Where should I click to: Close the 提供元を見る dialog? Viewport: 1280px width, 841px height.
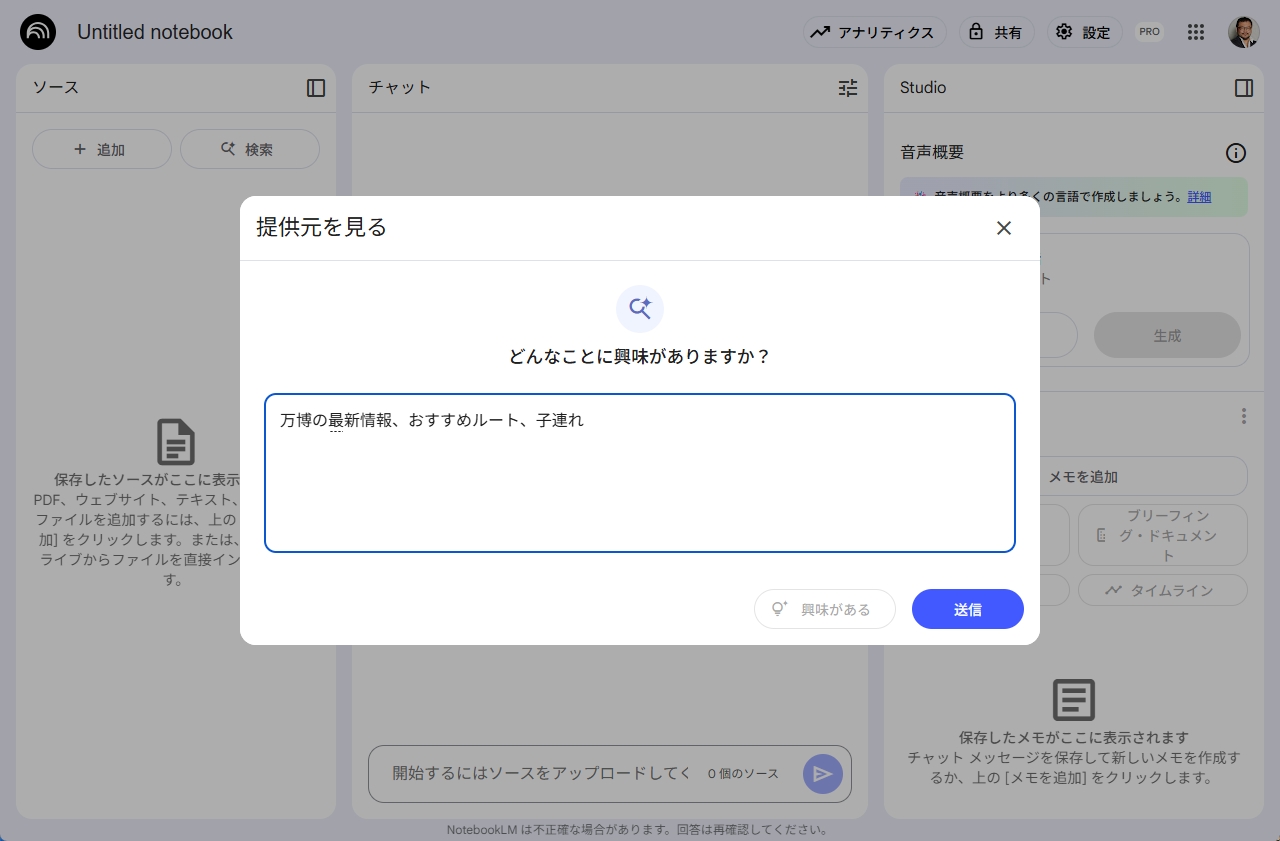click(x=1004, y=228)
